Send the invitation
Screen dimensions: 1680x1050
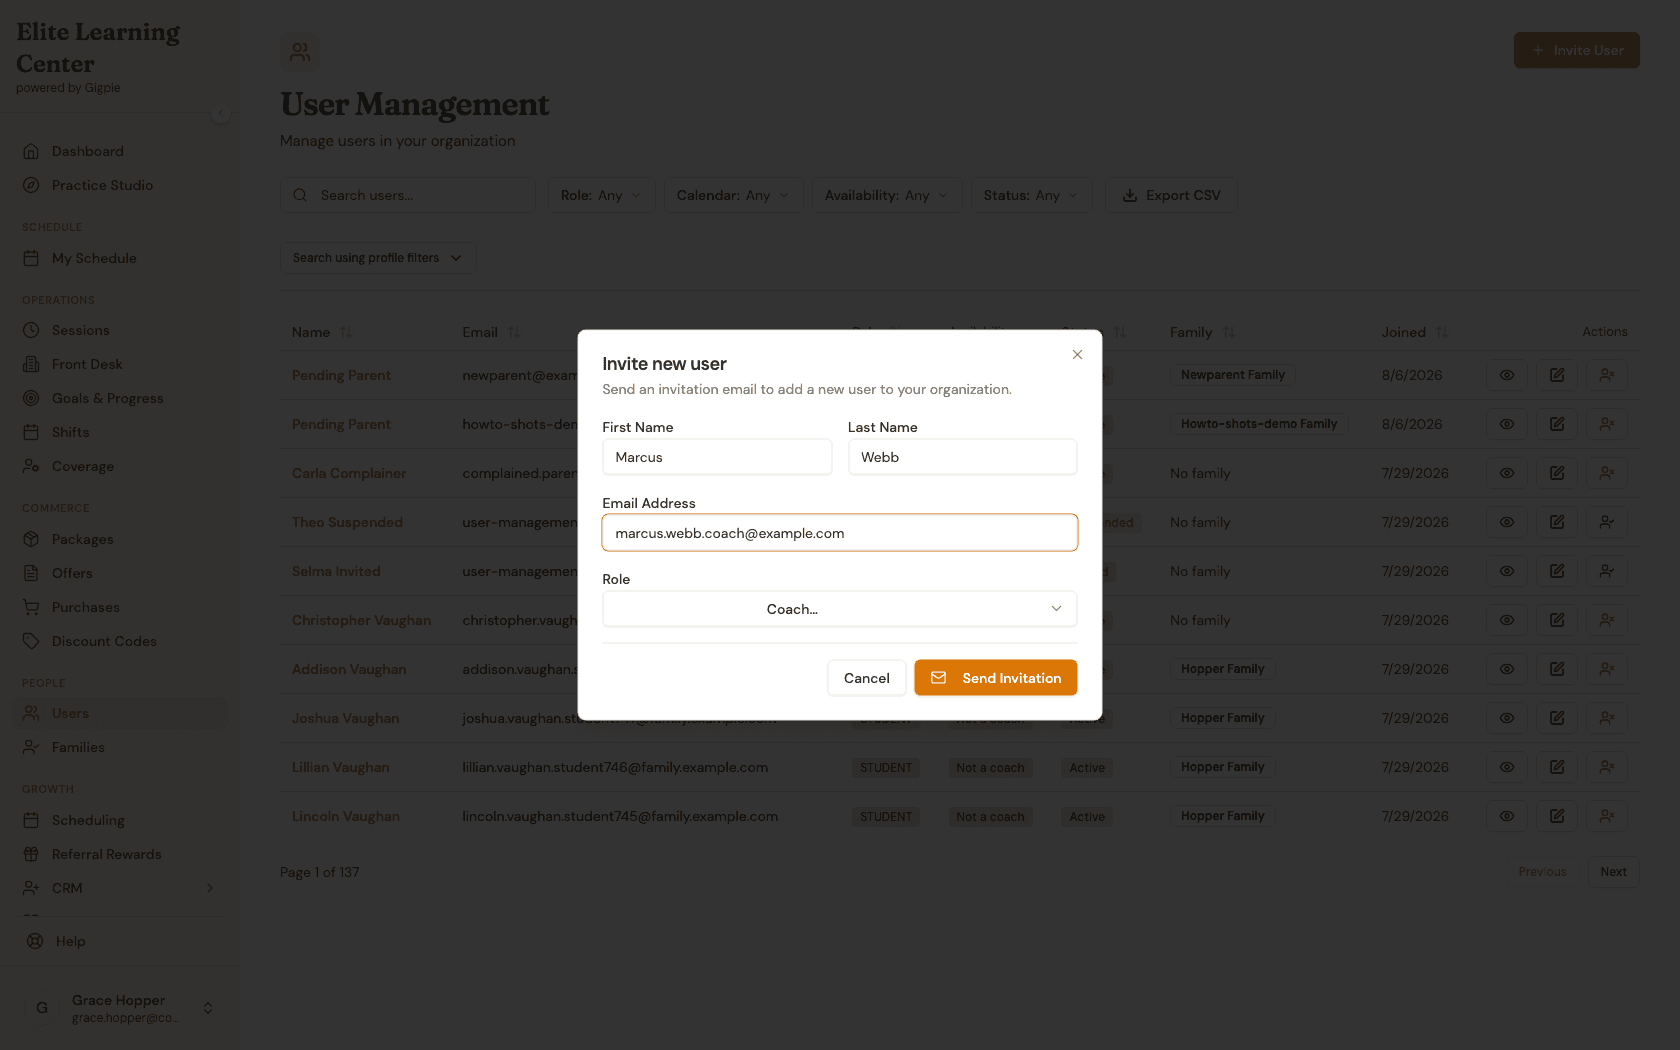click(995, 678)
